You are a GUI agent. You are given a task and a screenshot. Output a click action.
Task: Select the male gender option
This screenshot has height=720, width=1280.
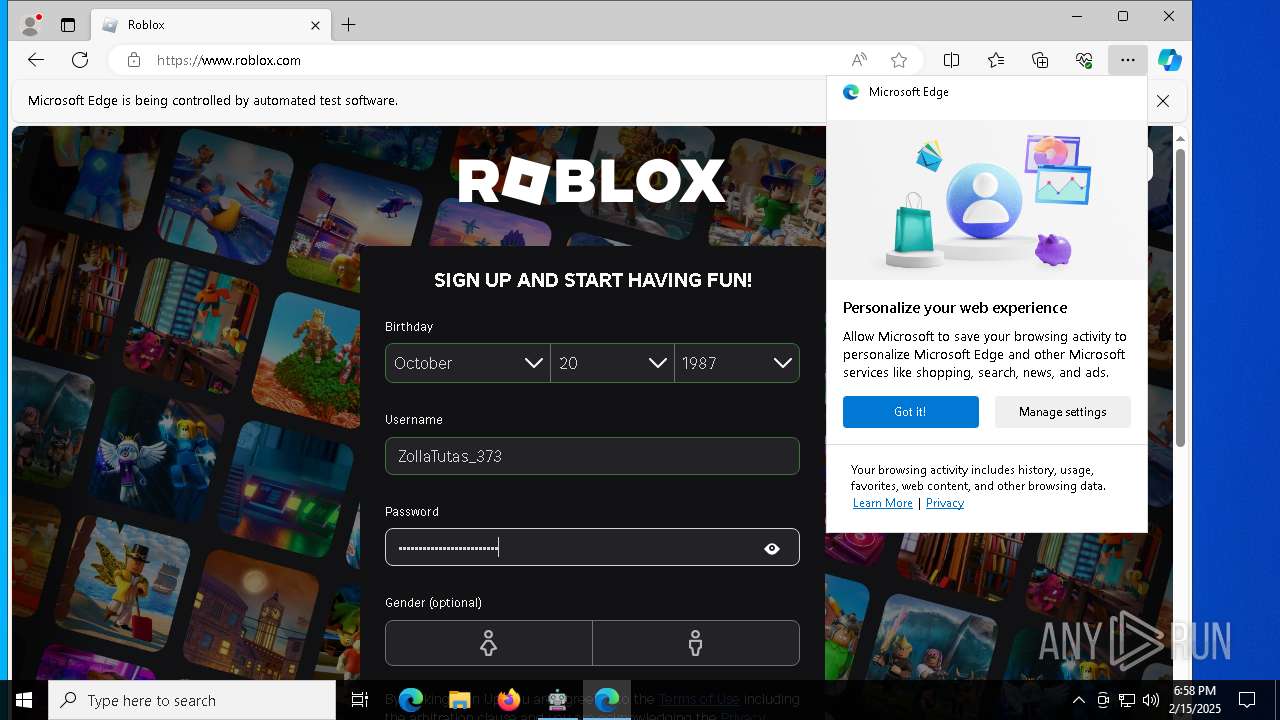tap(696, 643)
